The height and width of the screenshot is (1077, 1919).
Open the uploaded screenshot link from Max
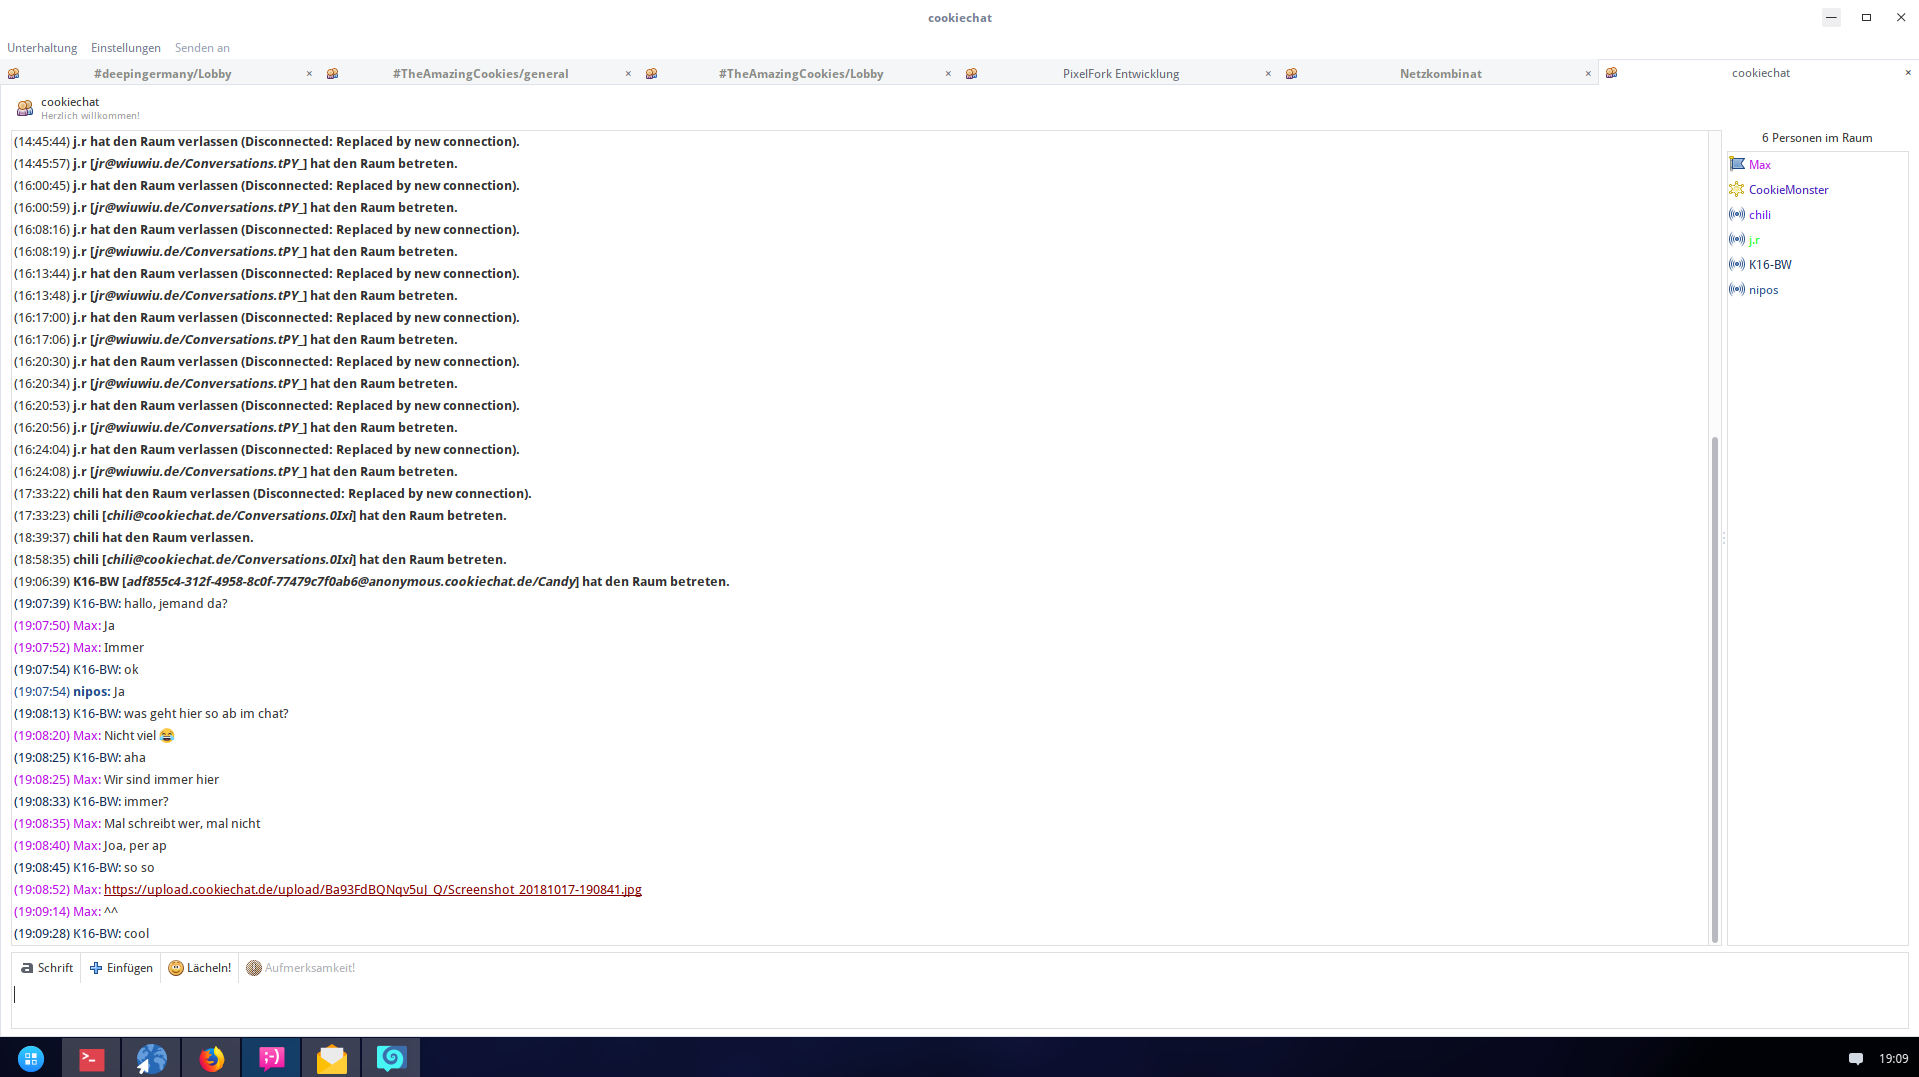click(x=372, y=890)
